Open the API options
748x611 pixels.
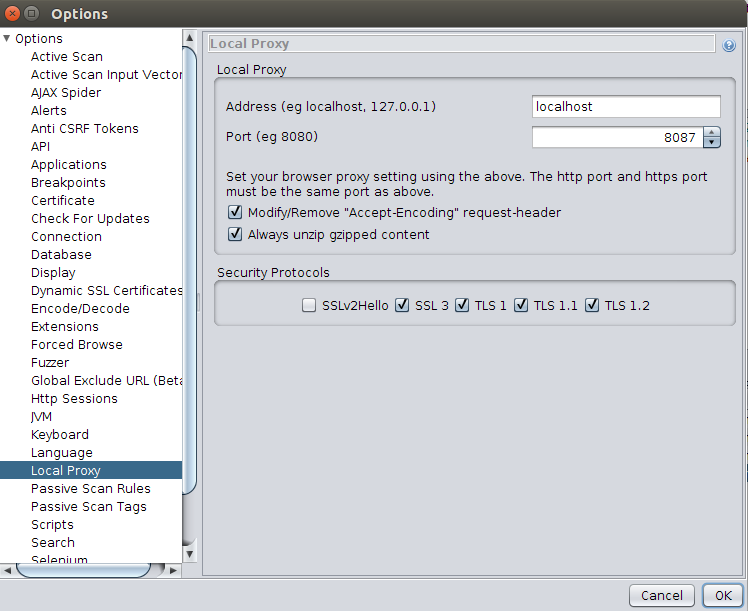click(x=41, y=146)
